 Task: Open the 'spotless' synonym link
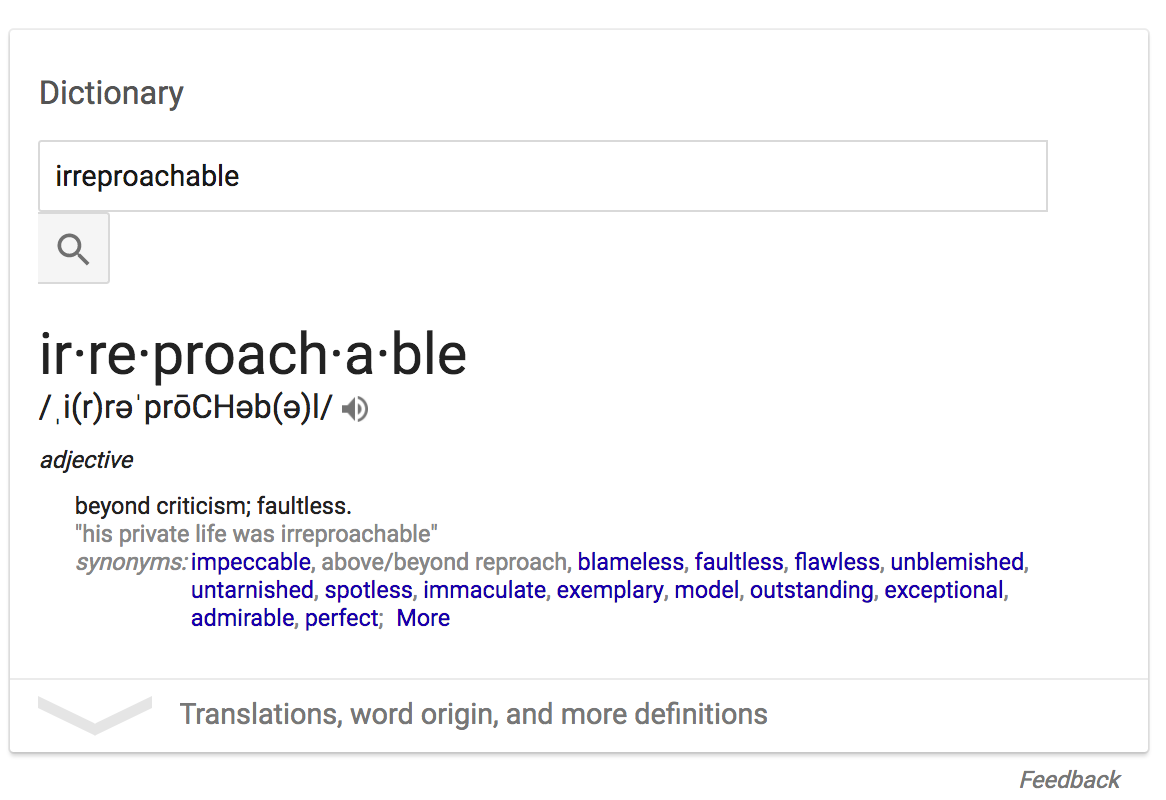[x=368, y=590]
